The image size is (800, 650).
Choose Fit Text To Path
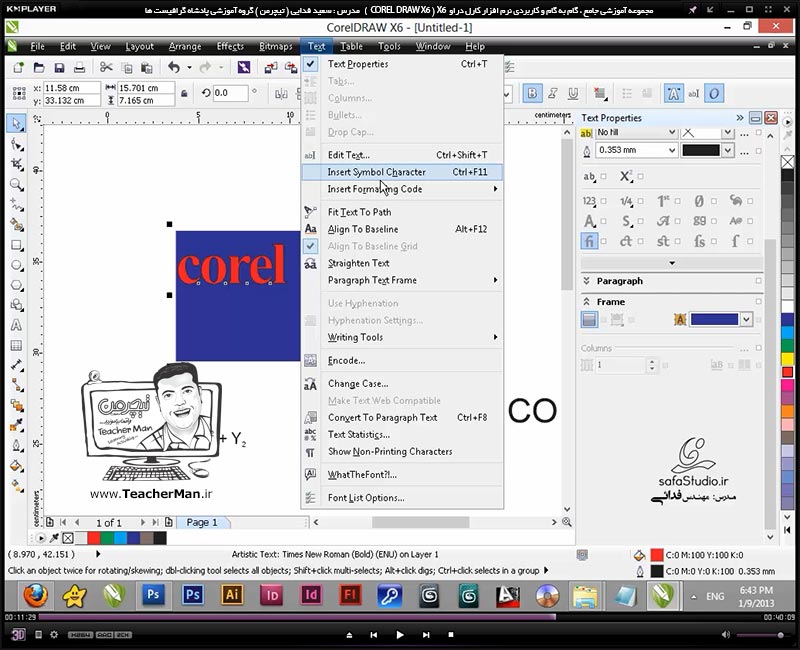[402, 212]
